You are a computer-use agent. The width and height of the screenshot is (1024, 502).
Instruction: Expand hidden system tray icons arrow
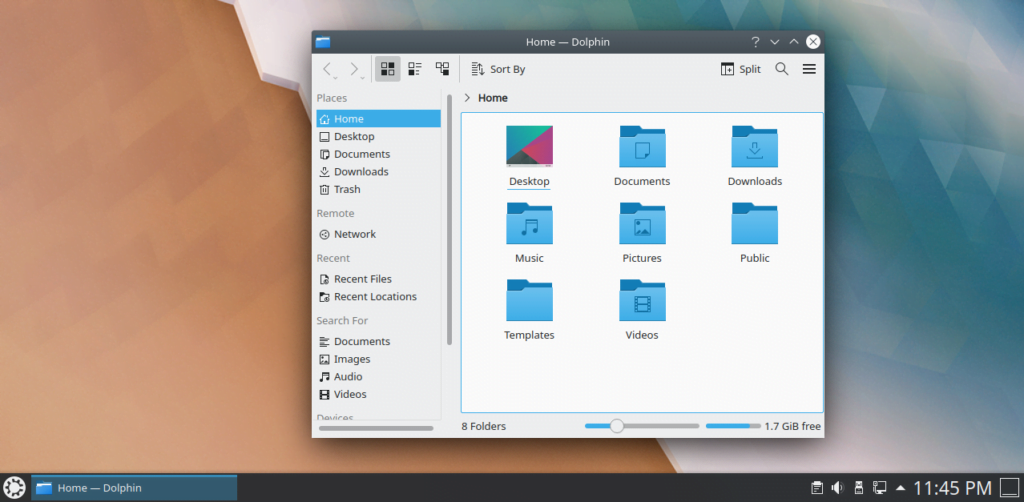(901, 488)
